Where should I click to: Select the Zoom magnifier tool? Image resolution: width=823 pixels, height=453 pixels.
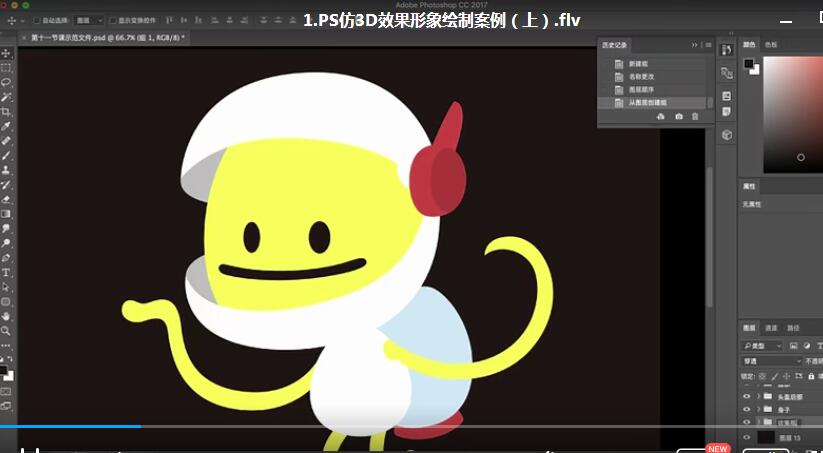point(6,330)
